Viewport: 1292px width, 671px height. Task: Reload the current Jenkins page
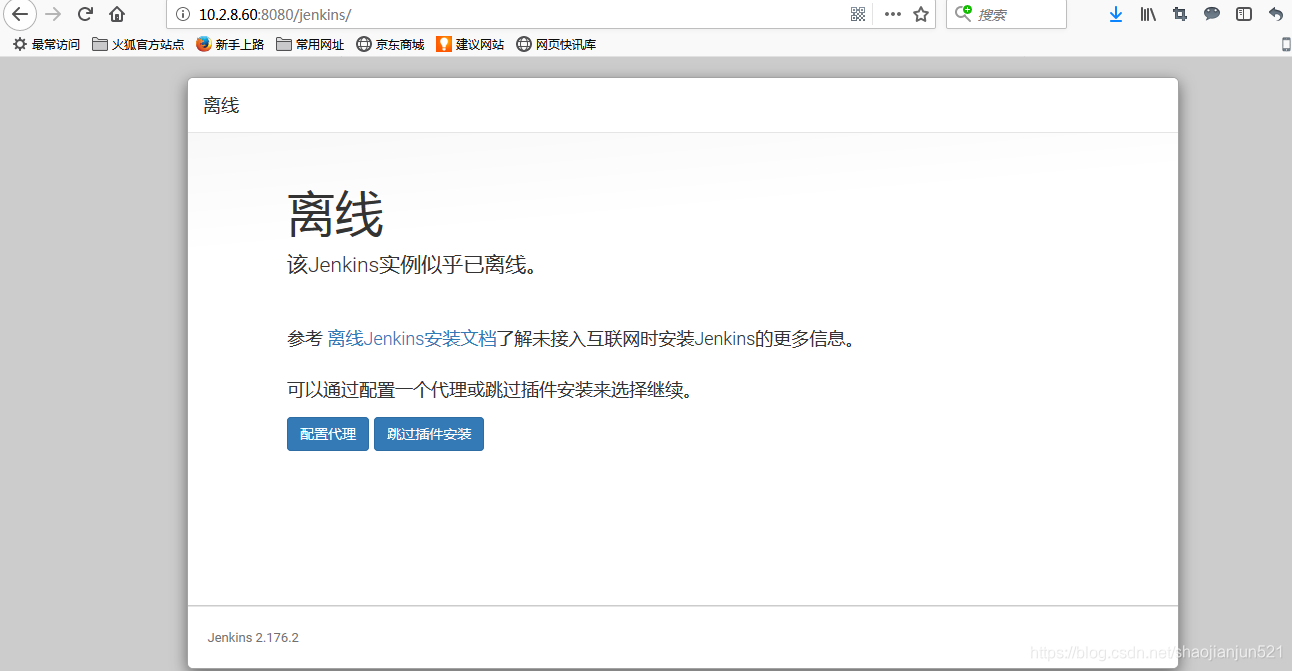85,14
